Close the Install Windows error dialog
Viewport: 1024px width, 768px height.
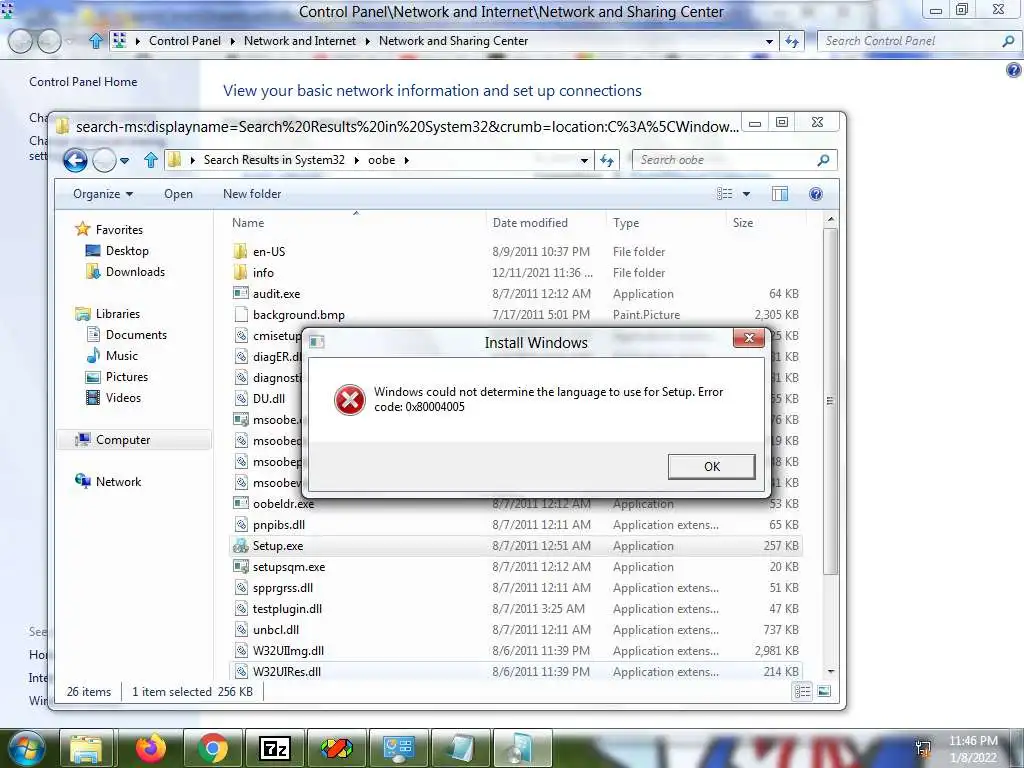coord(748,338)
